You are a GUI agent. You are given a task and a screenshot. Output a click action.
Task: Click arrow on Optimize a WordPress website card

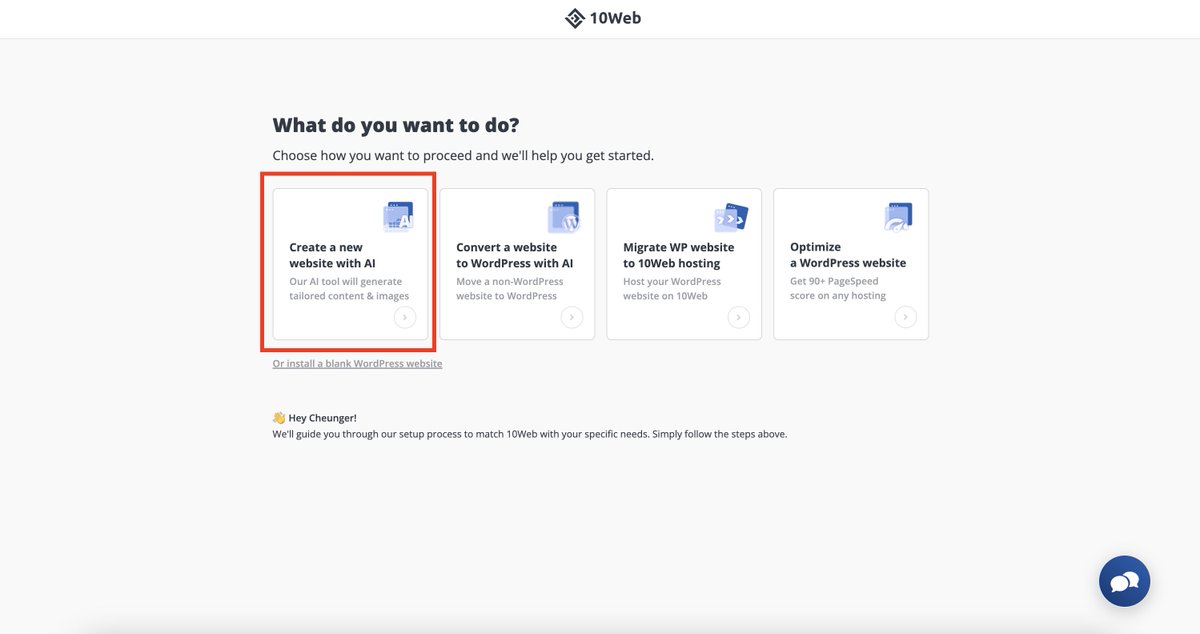(x=905, y=317)
